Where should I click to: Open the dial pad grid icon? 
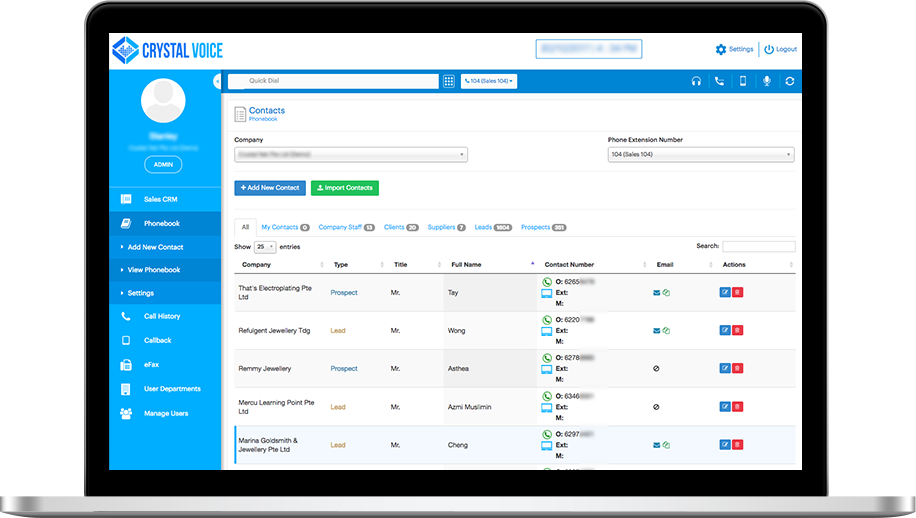coord(449,81)
